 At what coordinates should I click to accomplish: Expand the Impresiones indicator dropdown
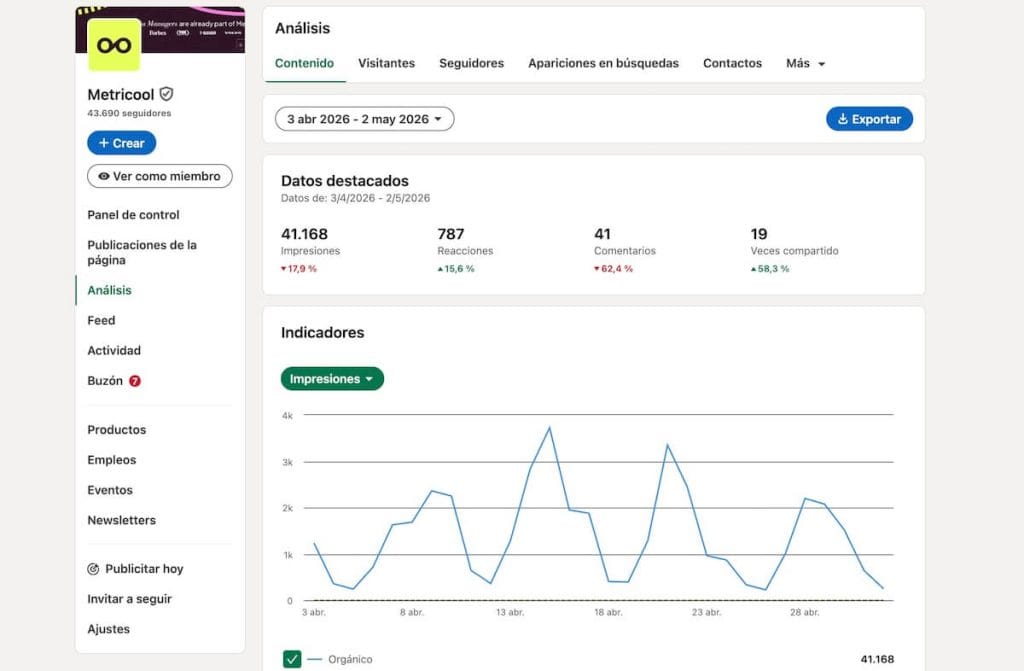click(332, 379)
